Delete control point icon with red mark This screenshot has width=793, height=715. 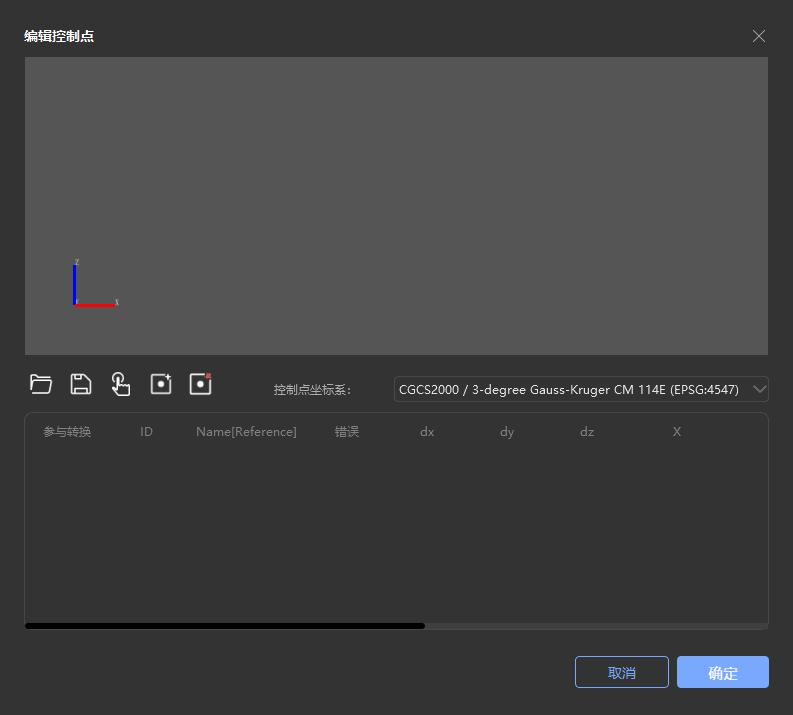[x=201, y=384]
